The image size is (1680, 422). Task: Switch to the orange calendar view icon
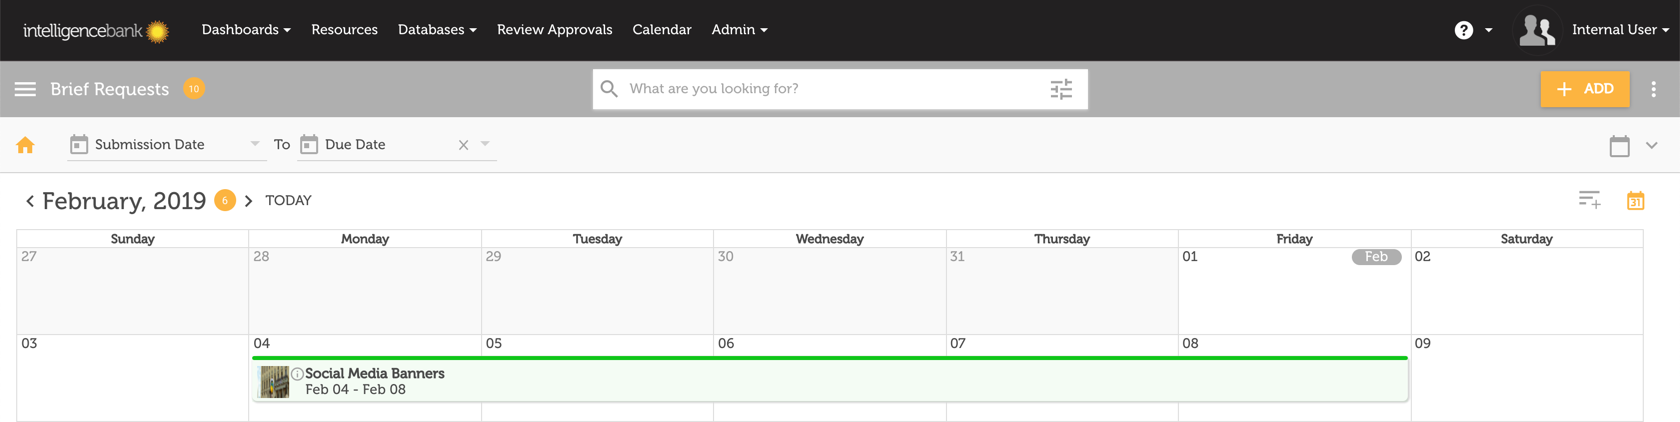pos(1635,200)
